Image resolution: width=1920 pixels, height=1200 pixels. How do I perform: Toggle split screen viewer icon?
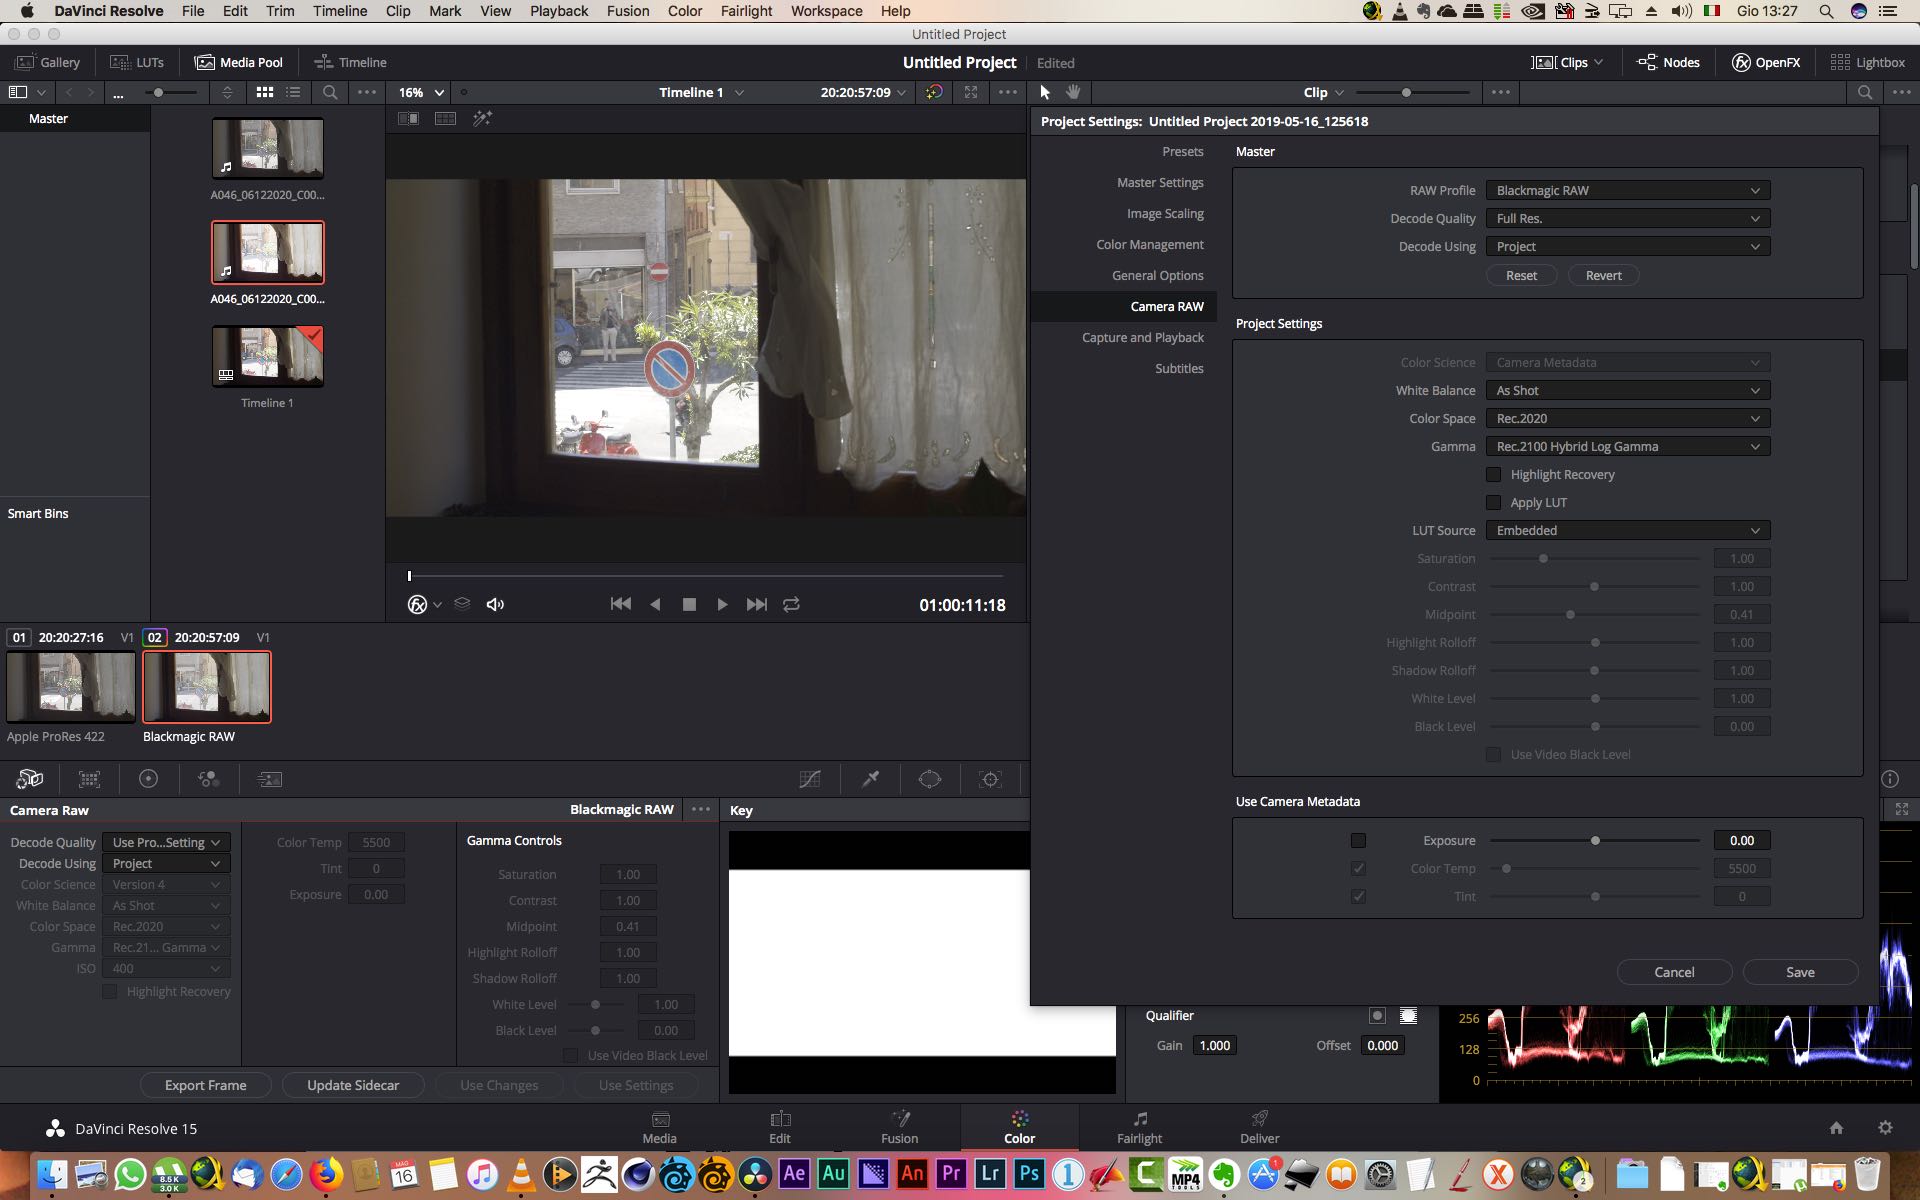[x=445, y=118]
